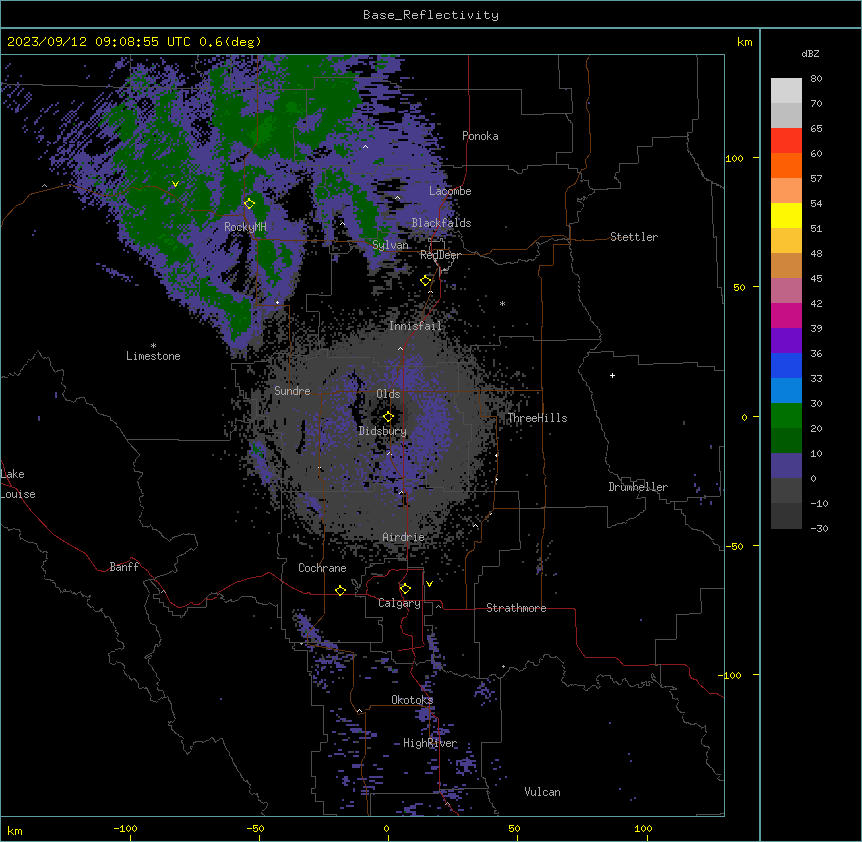862x842 pixels.
Task: Click the Innisfail city label
Action: click(415, 326)
